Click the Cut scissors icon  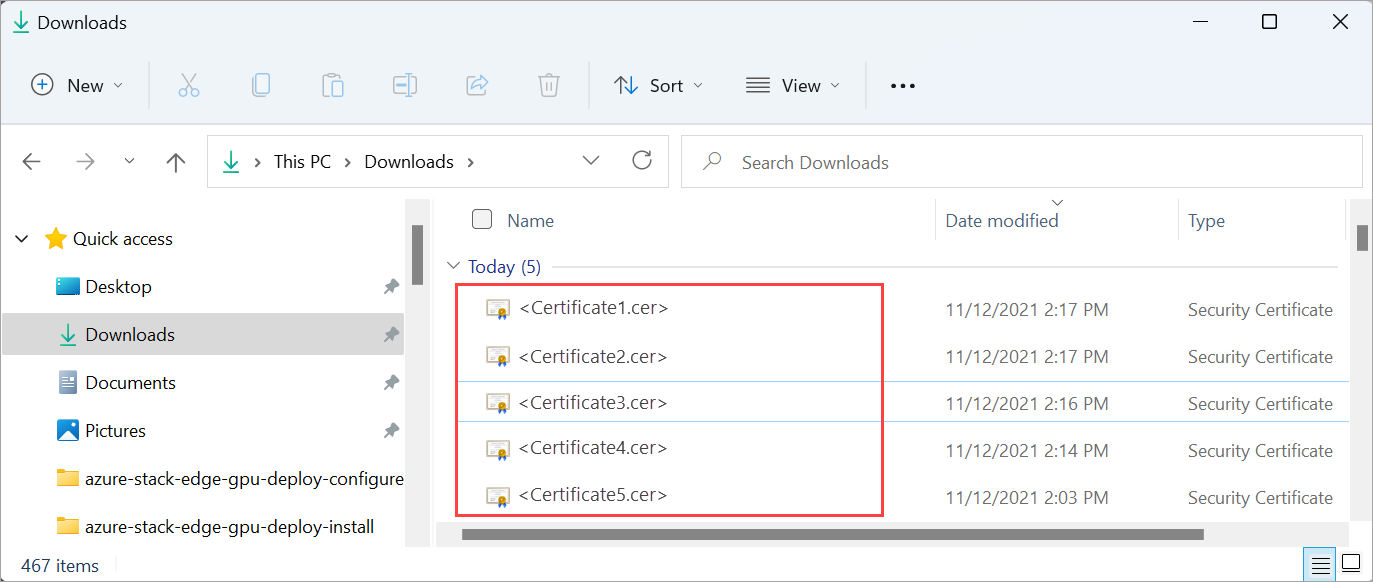[189, 86]
